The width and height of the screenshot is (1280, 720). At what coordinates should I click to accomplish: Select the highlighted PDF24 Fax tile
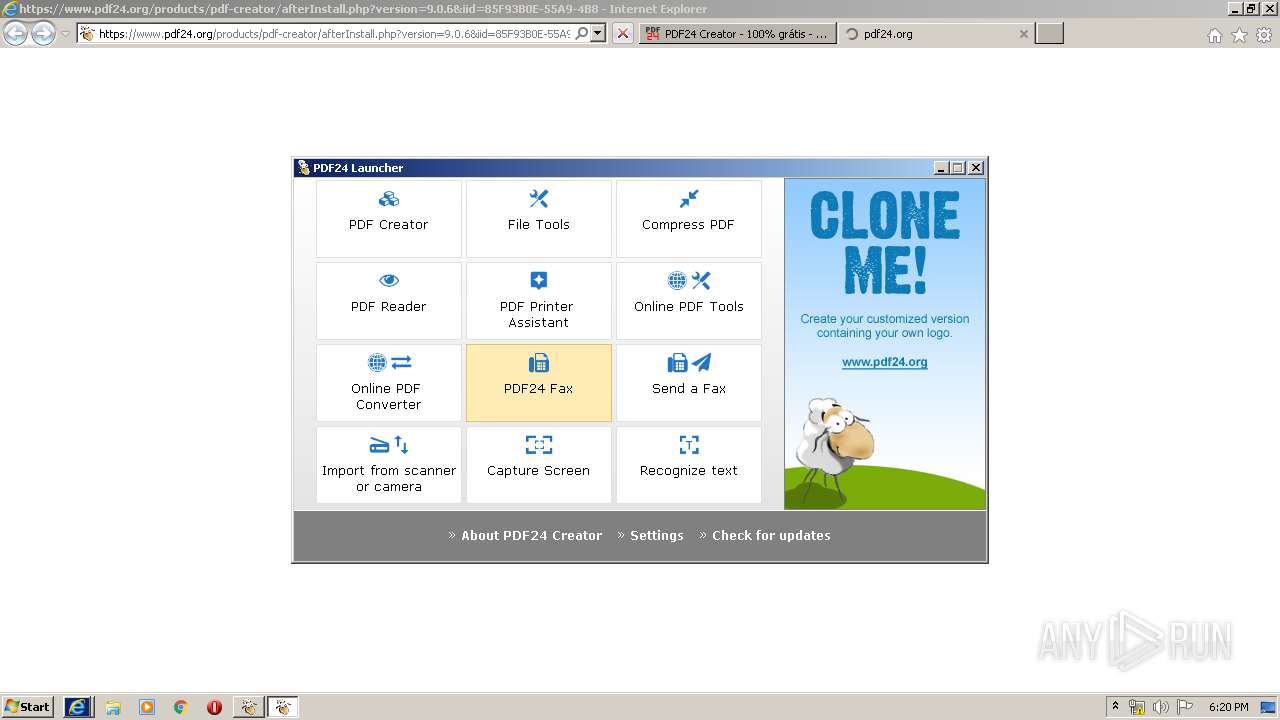tap(539, 382)
